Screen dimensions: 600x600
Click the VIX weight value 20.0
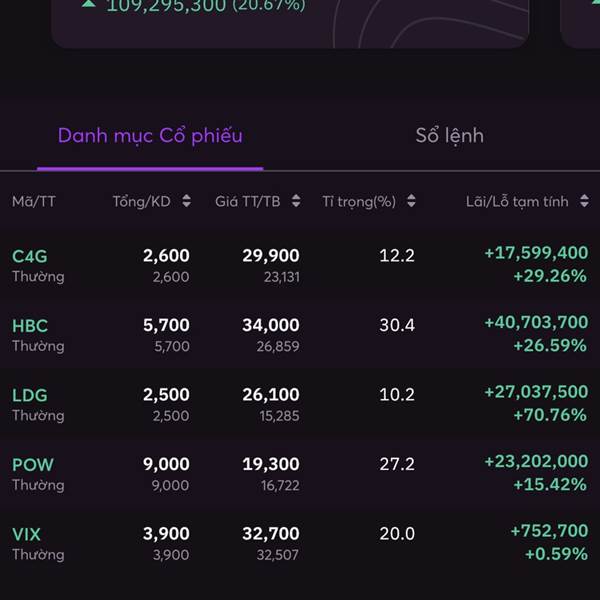397,534
